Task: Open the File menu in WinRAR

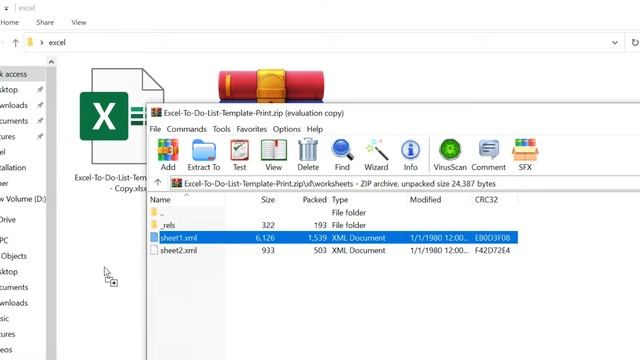Action: tap(155, 129)
